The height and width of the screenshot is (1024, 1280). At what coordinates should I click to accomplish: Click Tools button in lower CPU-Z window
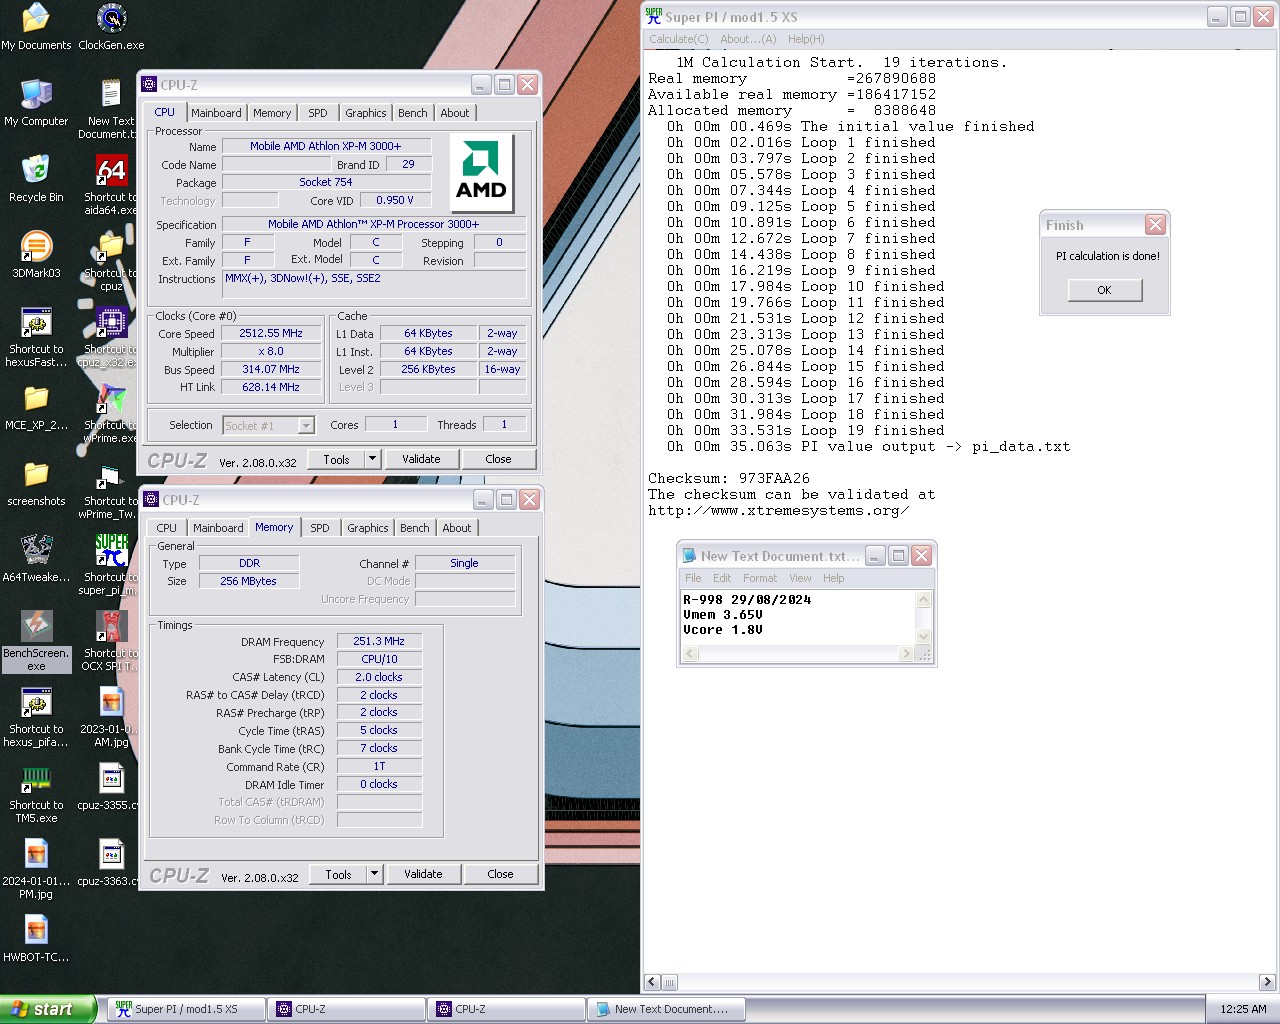click(338, 874)
